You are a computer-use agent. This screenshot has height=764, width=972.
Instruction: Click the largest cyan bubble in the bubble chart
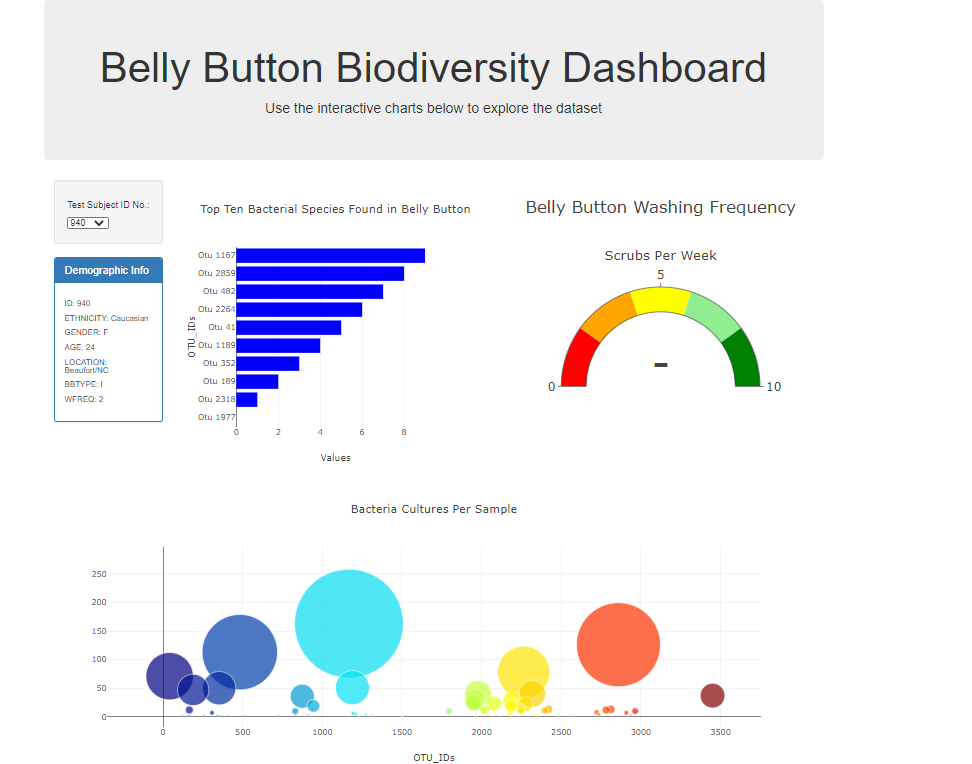click(348, 621)
